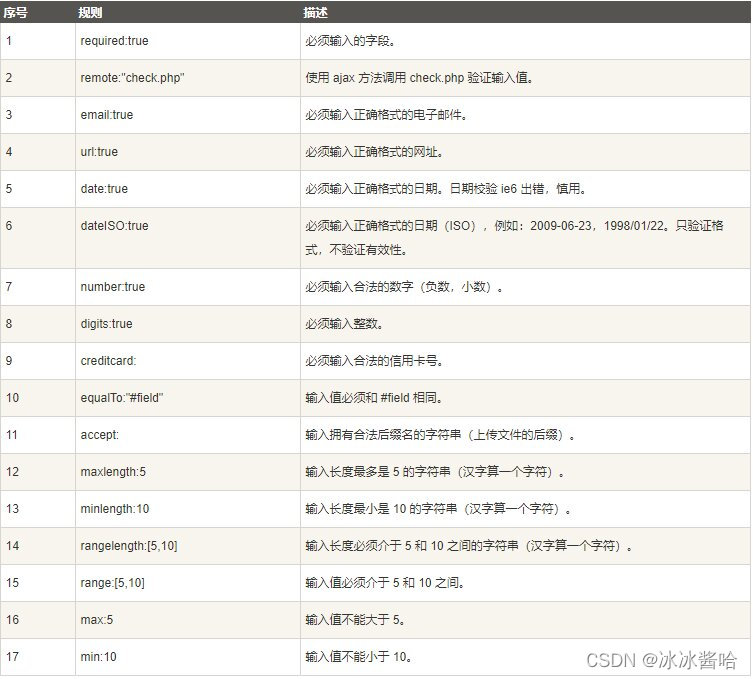
Task: Click the 规则 column header
Action: tap(188, 12)
